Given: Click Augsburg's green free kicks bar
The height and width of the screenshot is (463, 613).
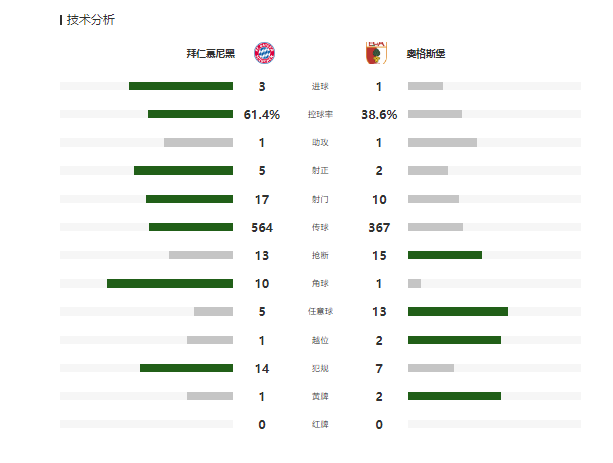Looking at the screenshot, I should [458, 312].
